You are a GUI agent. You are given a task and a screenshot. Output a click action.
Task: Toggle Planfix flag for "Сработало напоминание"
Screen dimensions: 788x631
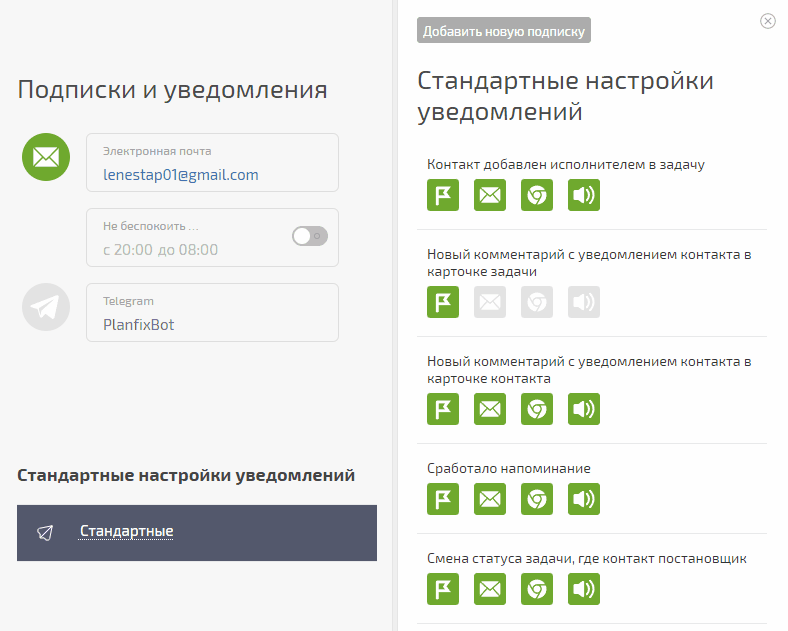tap(443, 499)
